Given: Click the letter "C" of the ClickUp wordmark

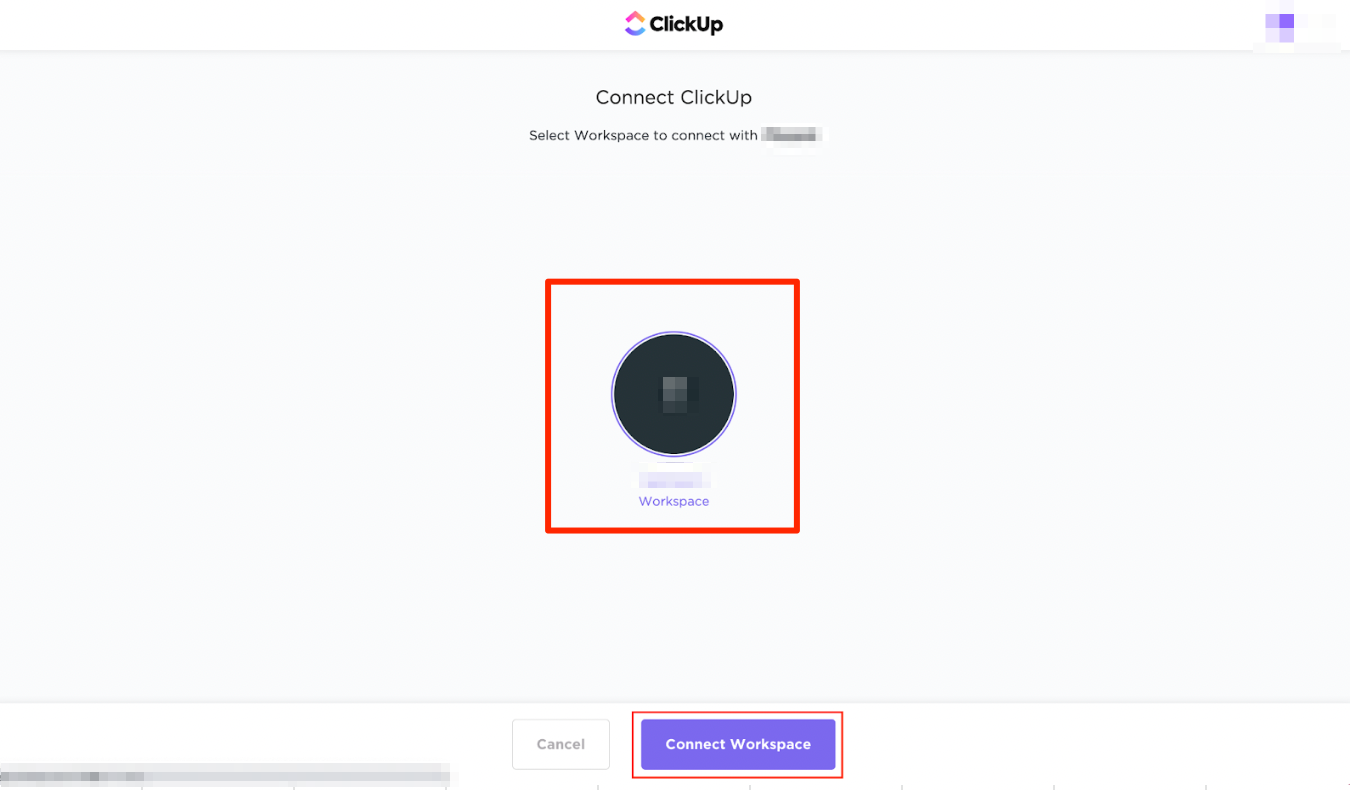Looking at the screenshot, I should tap(658, 25).
